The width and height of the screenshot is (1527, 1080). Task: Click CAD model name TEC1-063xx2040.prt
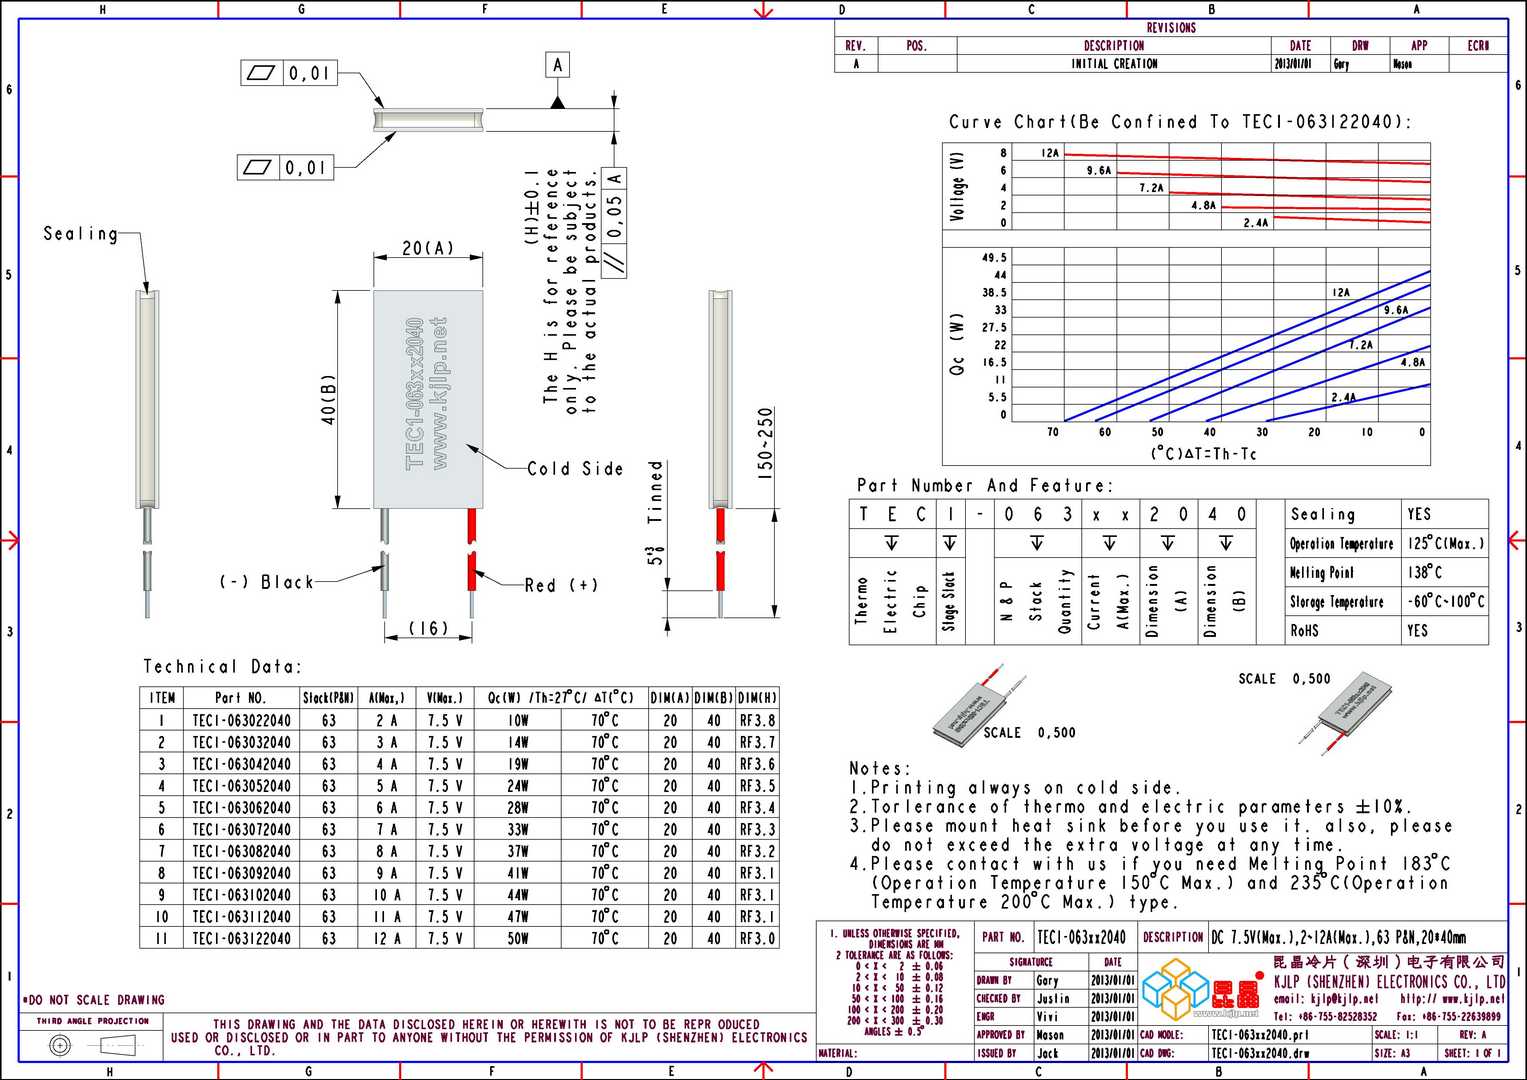click(1259, 1035)
